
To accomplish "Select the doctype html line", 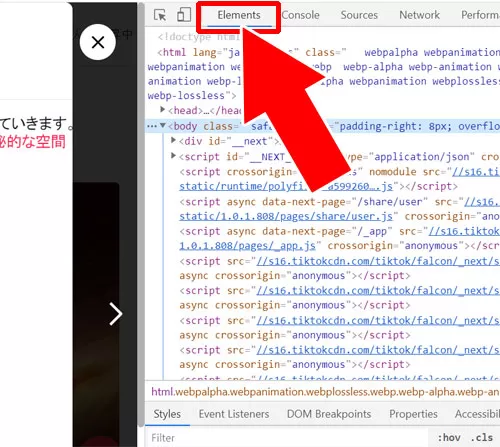I will (x=199, y=37).
